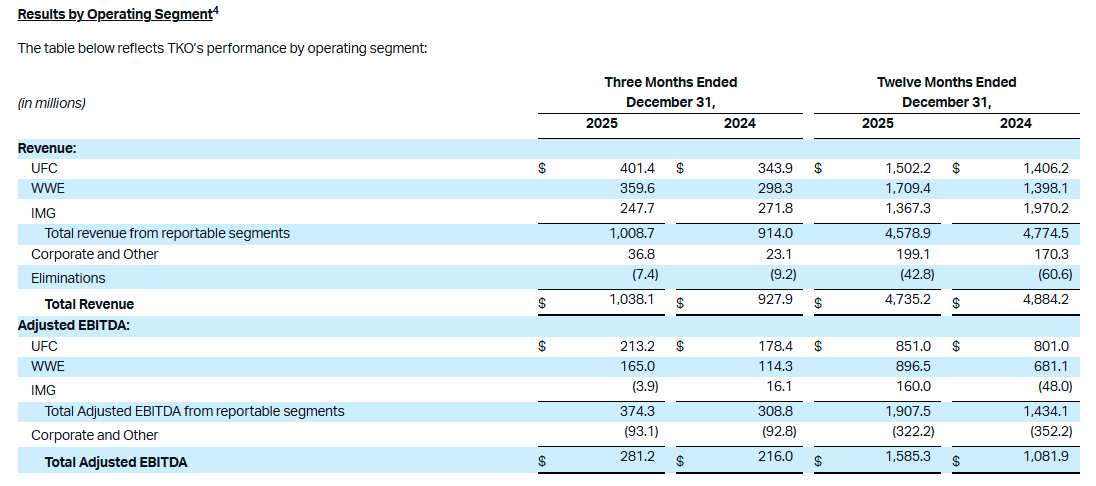Select the 'Adjusted EBITDA:' section label
The height and width of the screenshot is (486, 1096).
point(73,326)
